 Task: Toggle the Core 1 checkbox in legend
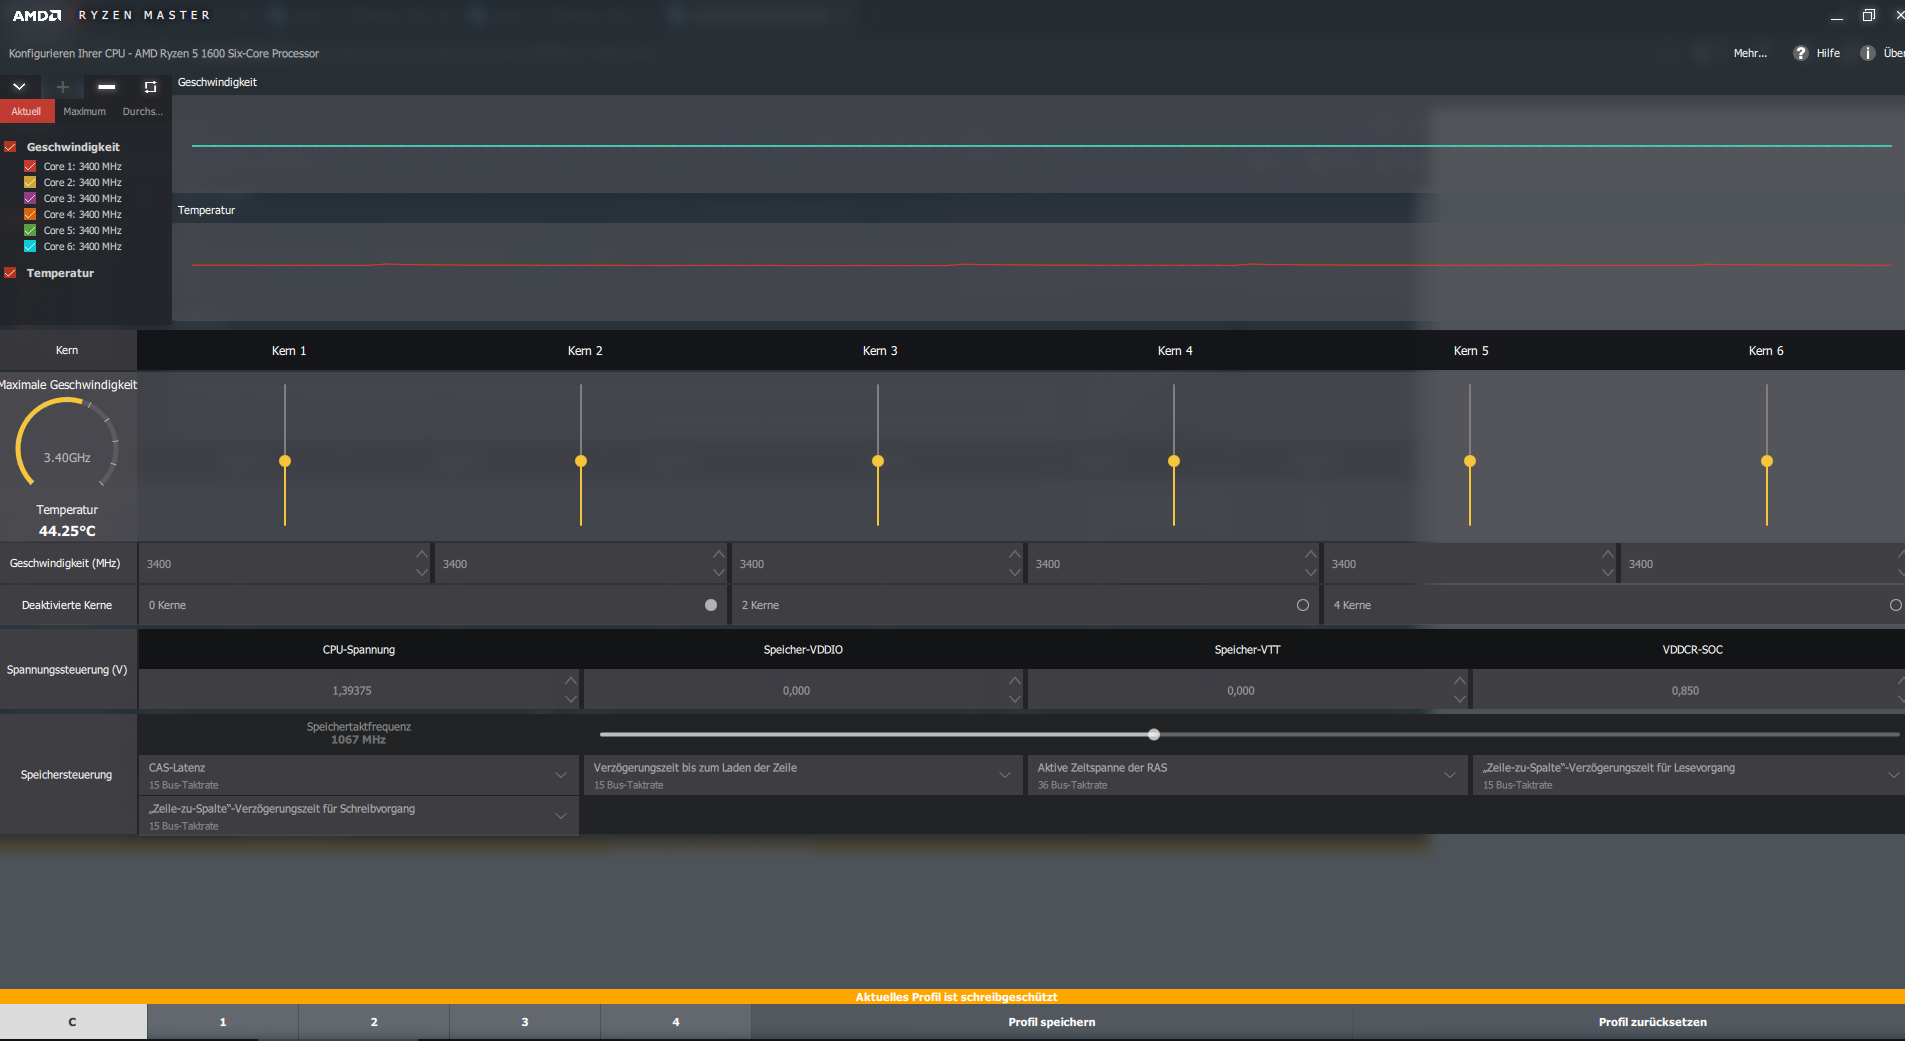pyautogui.click(x=30, y=167)
